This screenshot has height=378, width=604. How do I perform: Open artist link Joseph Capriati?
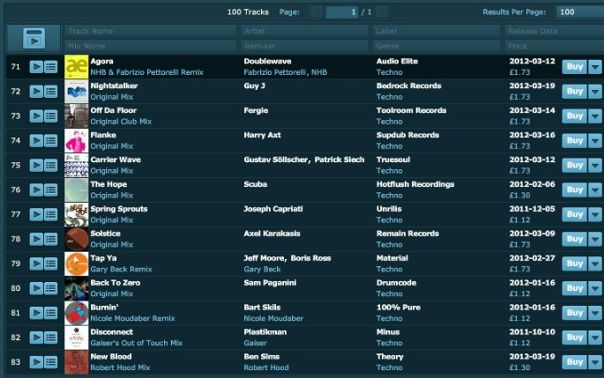(x=273, y=209)
